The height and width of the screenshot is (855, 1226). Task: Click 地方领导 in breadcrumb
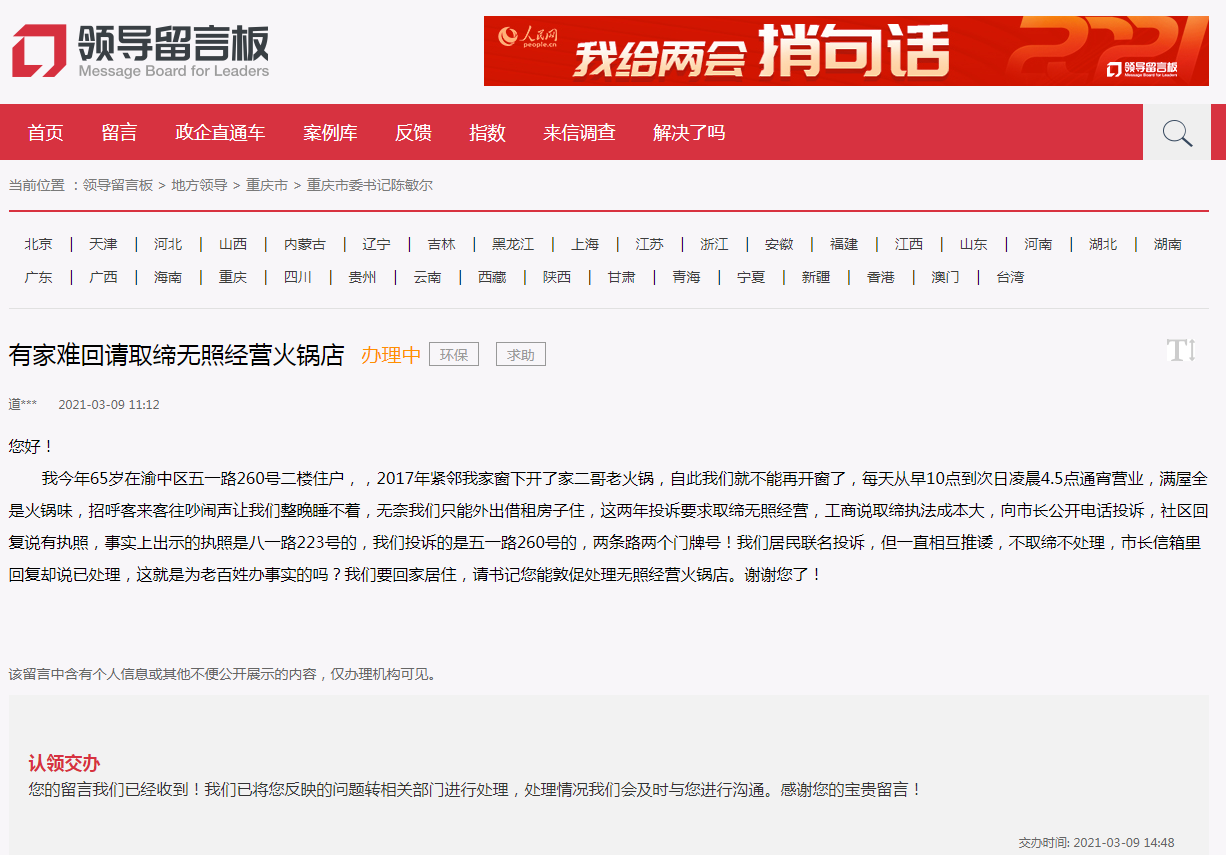coord(199,185)
